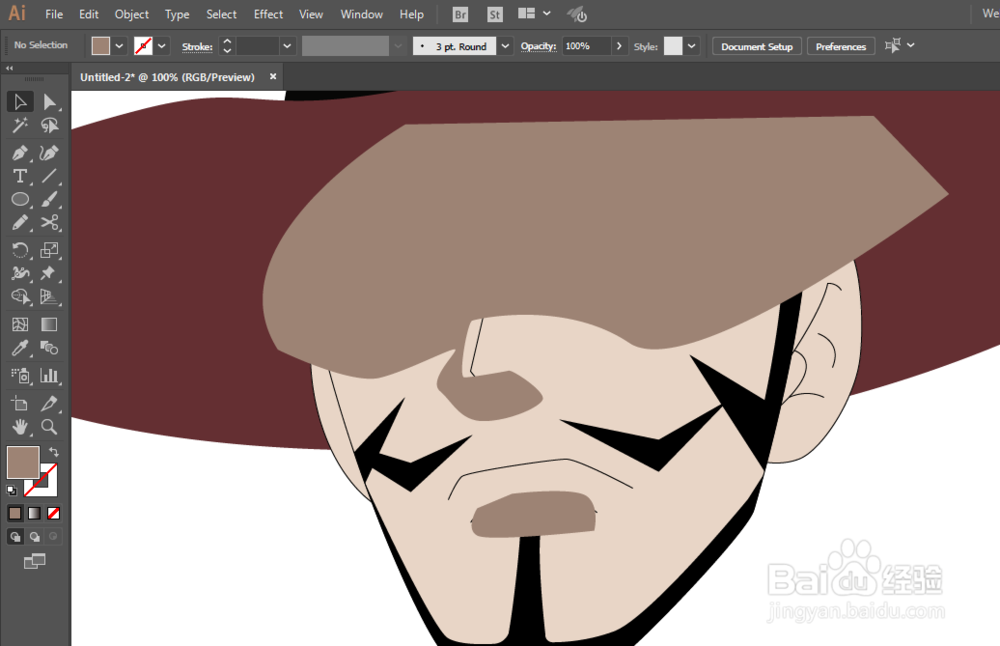This screenshot has height=646, width=1000.
Task: Open the arrange documents dropdown
Action: pos(547,13)
